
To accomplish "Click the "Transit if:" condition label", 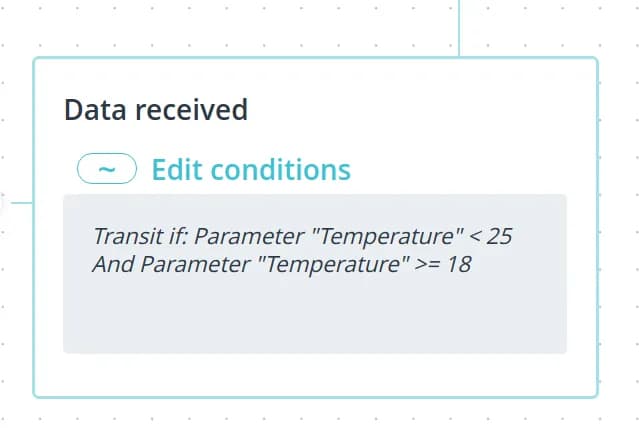I will coord(141,237).
